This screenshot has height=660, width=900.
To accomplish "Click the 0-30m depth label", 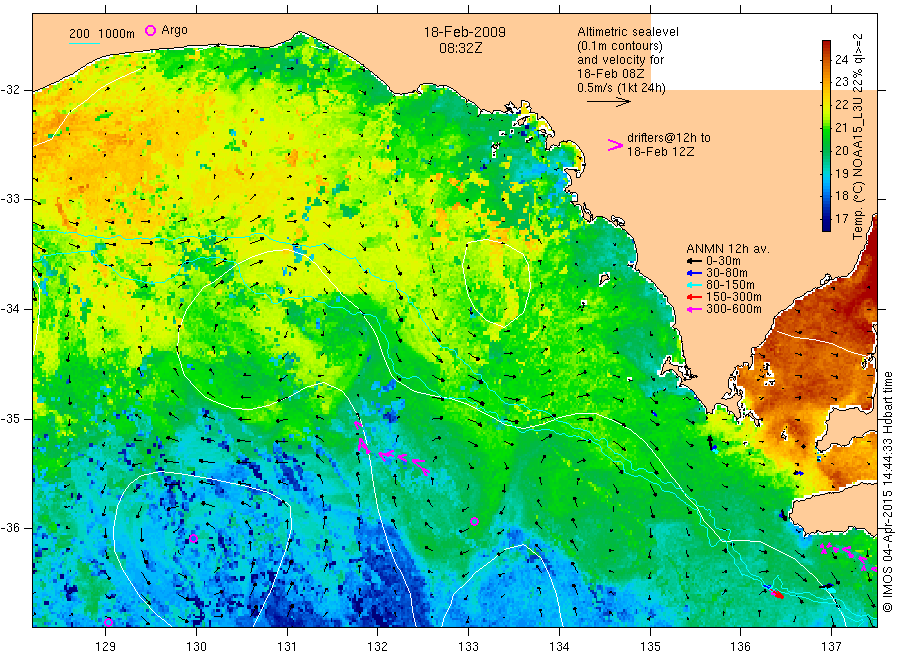I will 723,261.
